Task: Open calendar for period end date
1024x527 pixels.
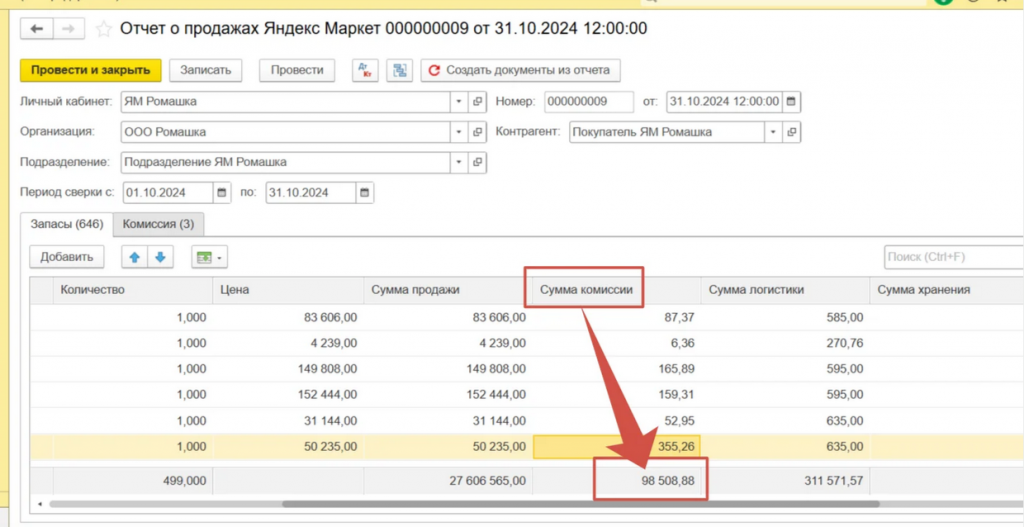Action: pos(364,192)
